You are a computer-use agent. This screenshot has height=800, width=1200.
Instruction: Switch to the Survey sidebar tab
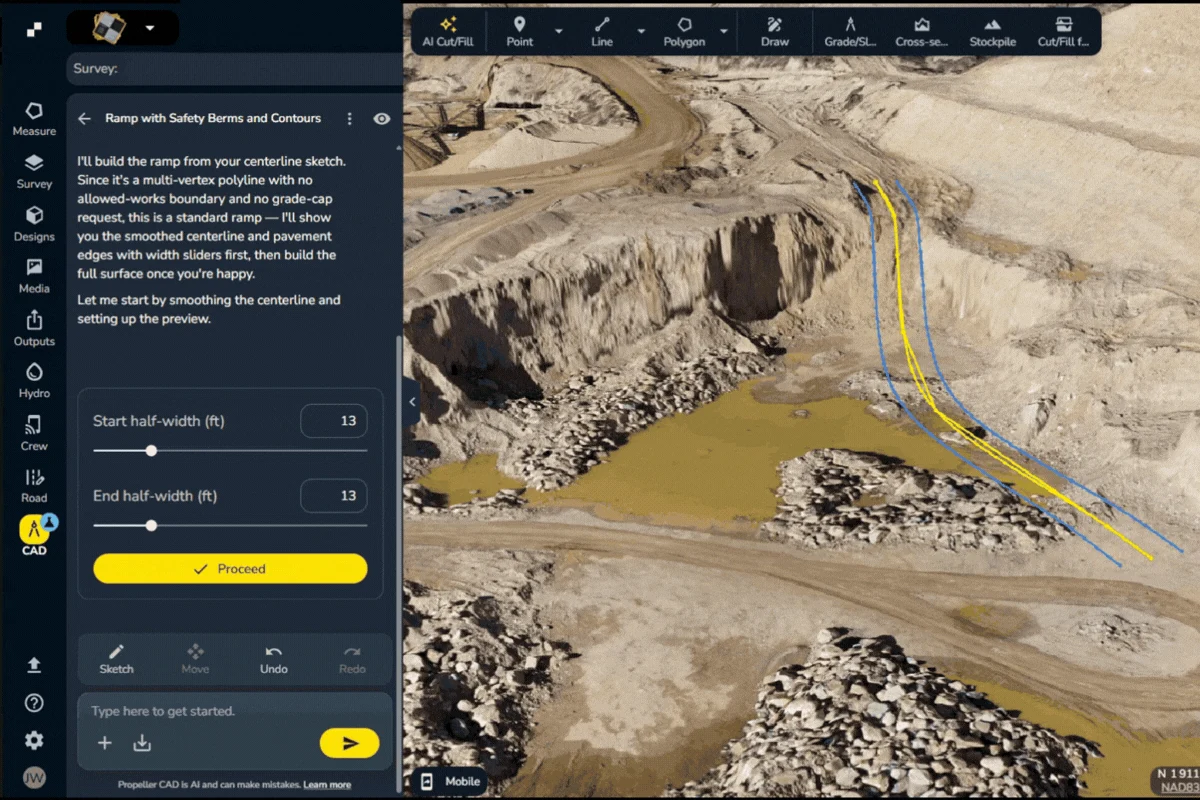coord(34,171)
